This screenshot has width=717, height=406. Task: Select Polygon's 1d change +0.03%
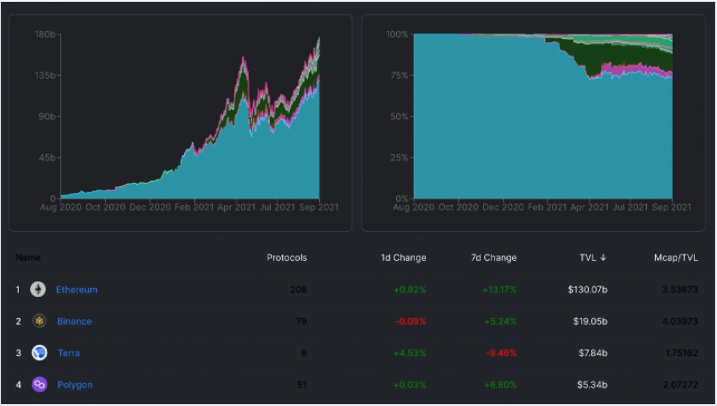coord(410,385)
